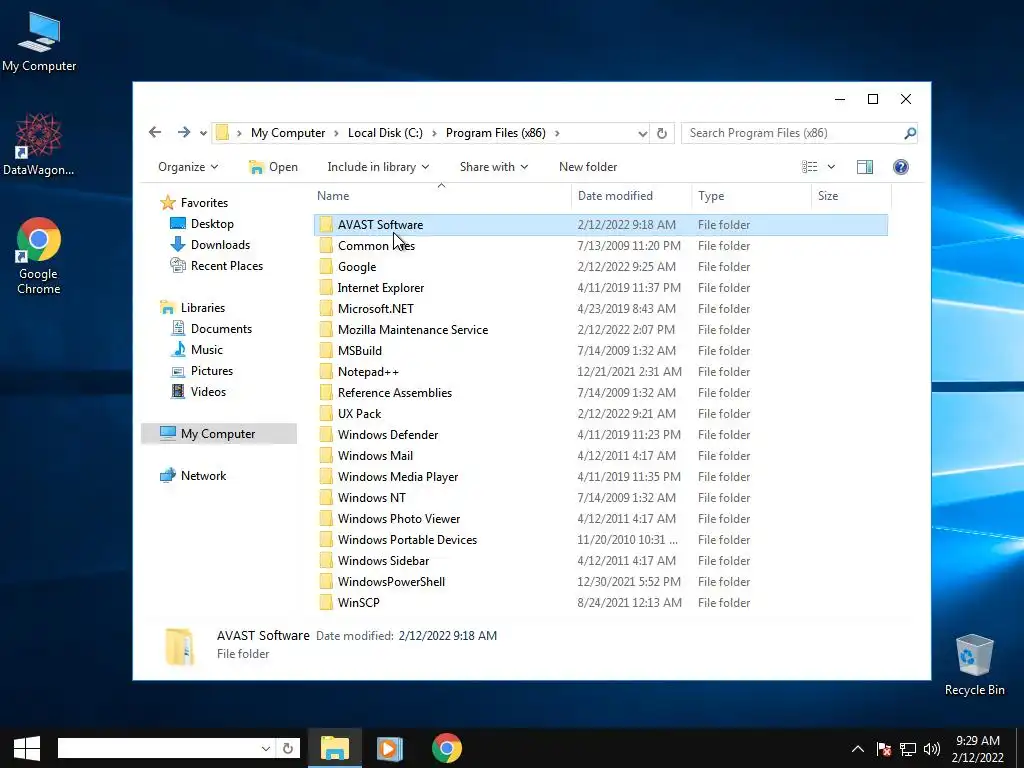Select the Microsoft.NET folder icon

click(326, 308)
